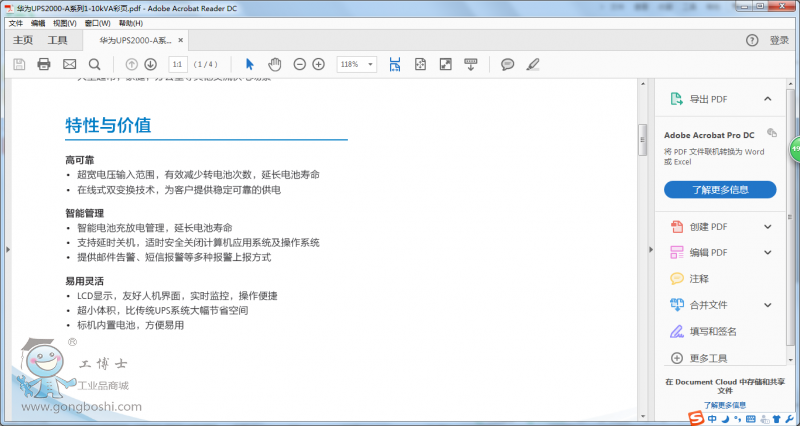The image size is (800, 426).
Task: Zoom out with minus icon
Action: click(x=300, y=64)
